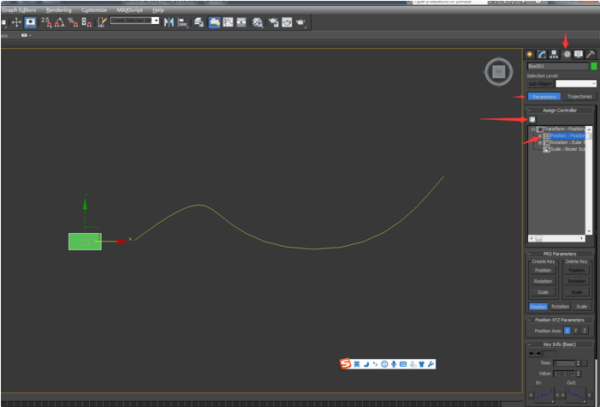Image resolution: width=600 pixels, height=407 pixels.
Task: Open Edit Named Selection Sets
Action: [102, 23]
